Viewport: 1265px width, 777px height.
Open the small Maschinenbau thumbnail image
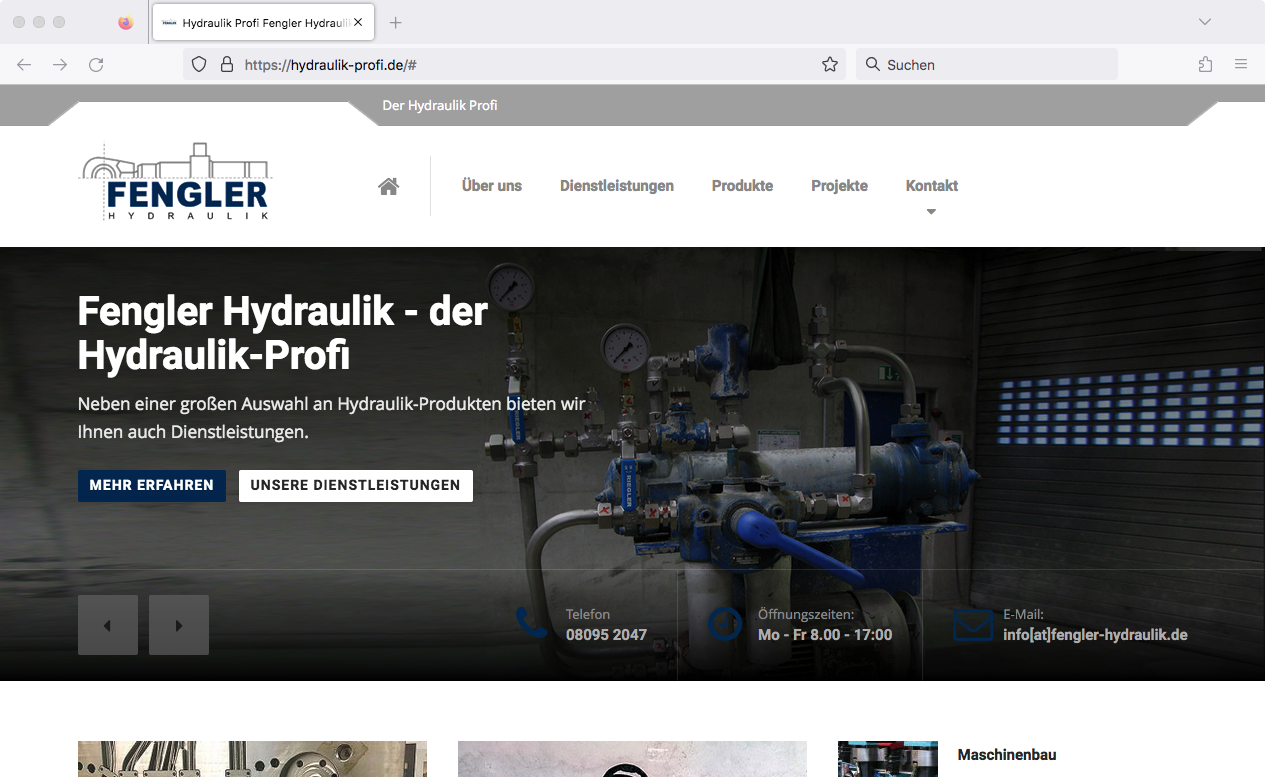tap(888, 759)
